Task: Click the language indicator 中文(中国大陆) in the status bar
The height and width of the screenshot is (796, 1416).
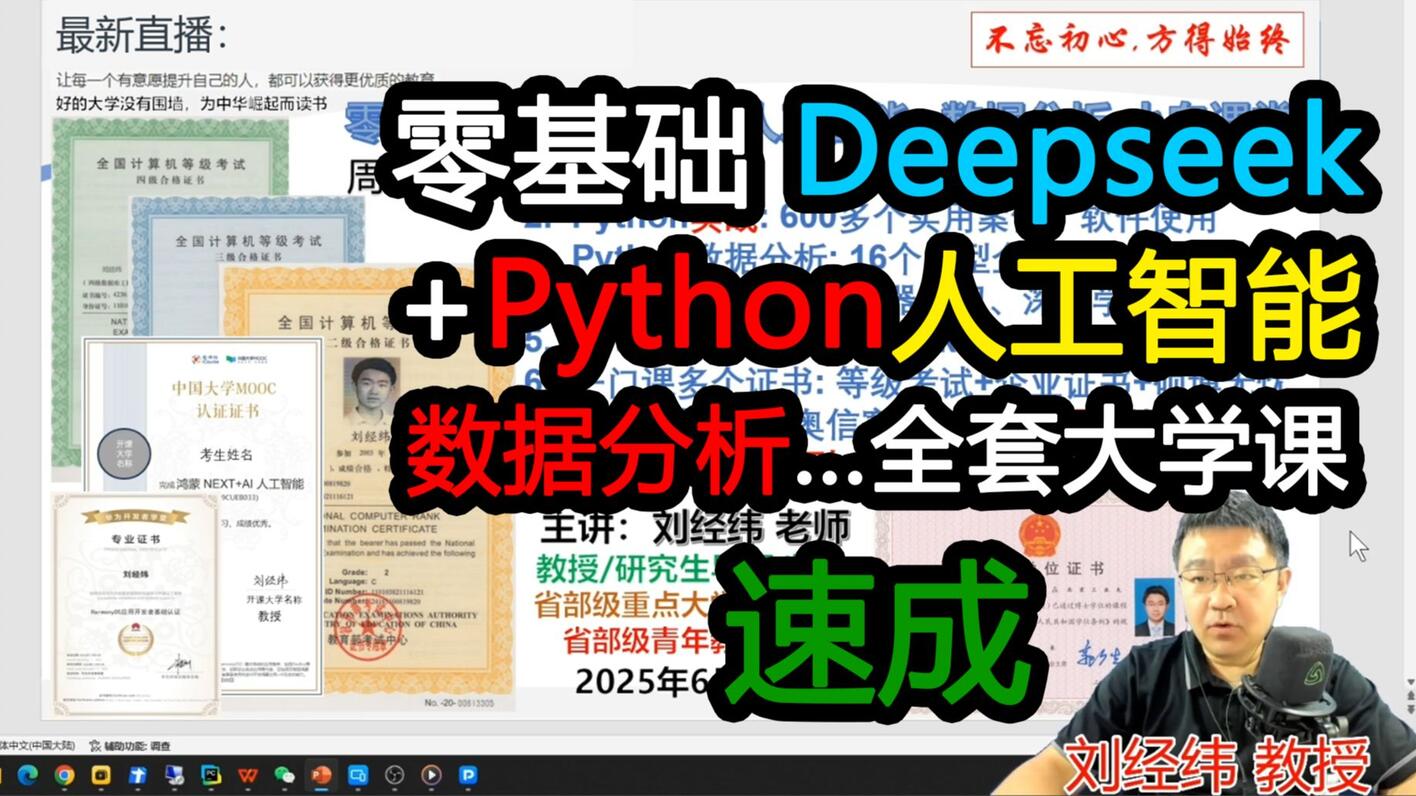Action: click(37, 746)
